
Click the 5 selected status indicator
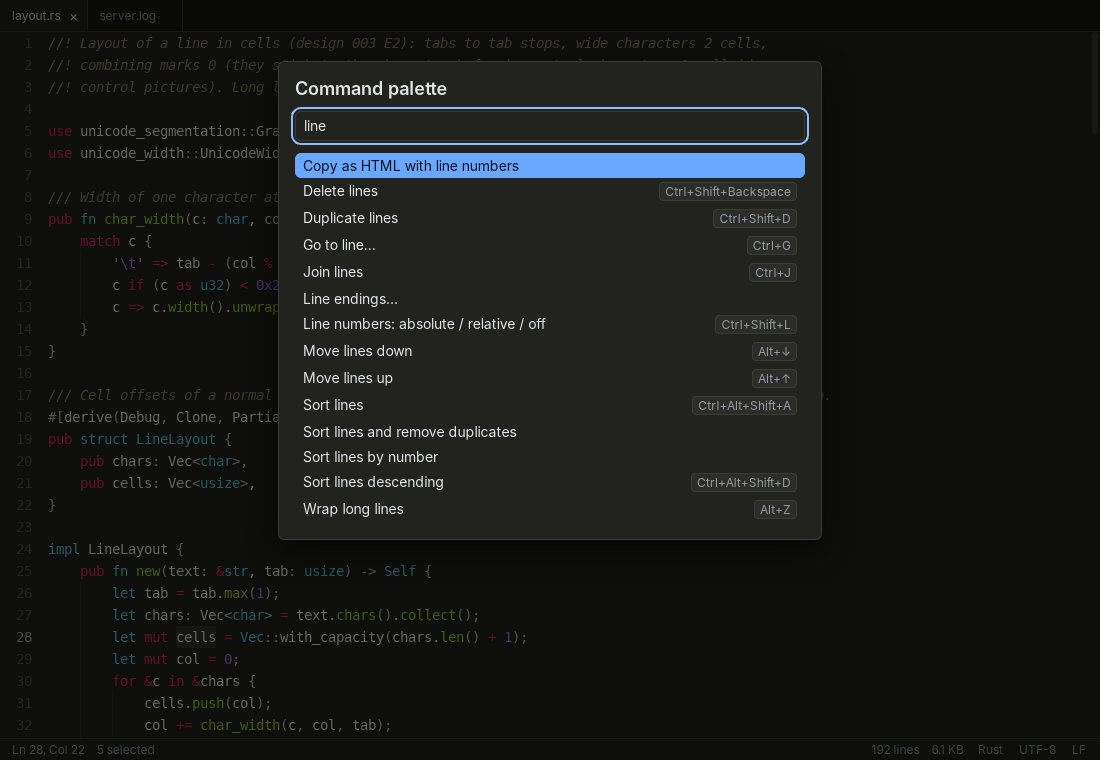pyautogui.click(x=126, y=749)
